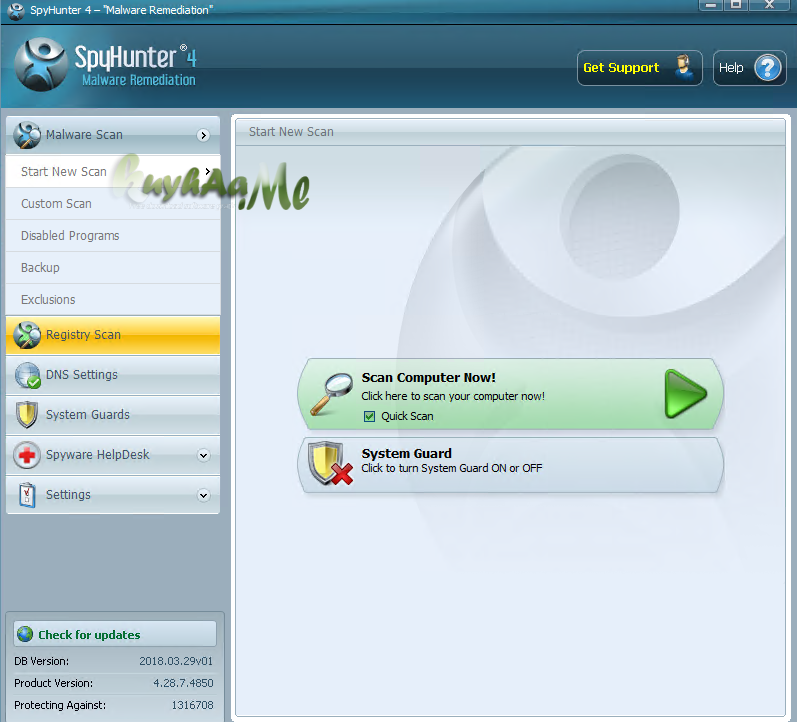This screenshot has width=797, height=722.
Task: Close the SpyHunter window
Action: 770,5
